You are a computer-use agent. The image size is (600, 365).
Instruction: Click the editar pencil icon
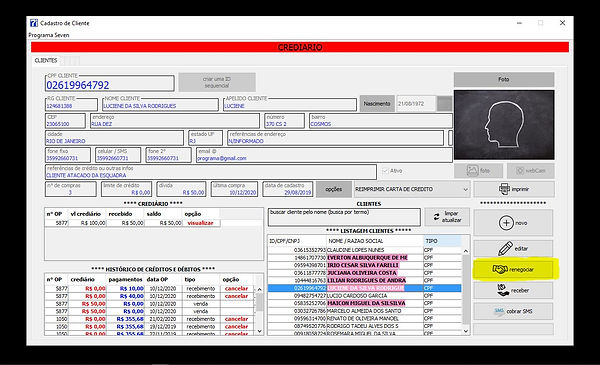tap(505, 248)
